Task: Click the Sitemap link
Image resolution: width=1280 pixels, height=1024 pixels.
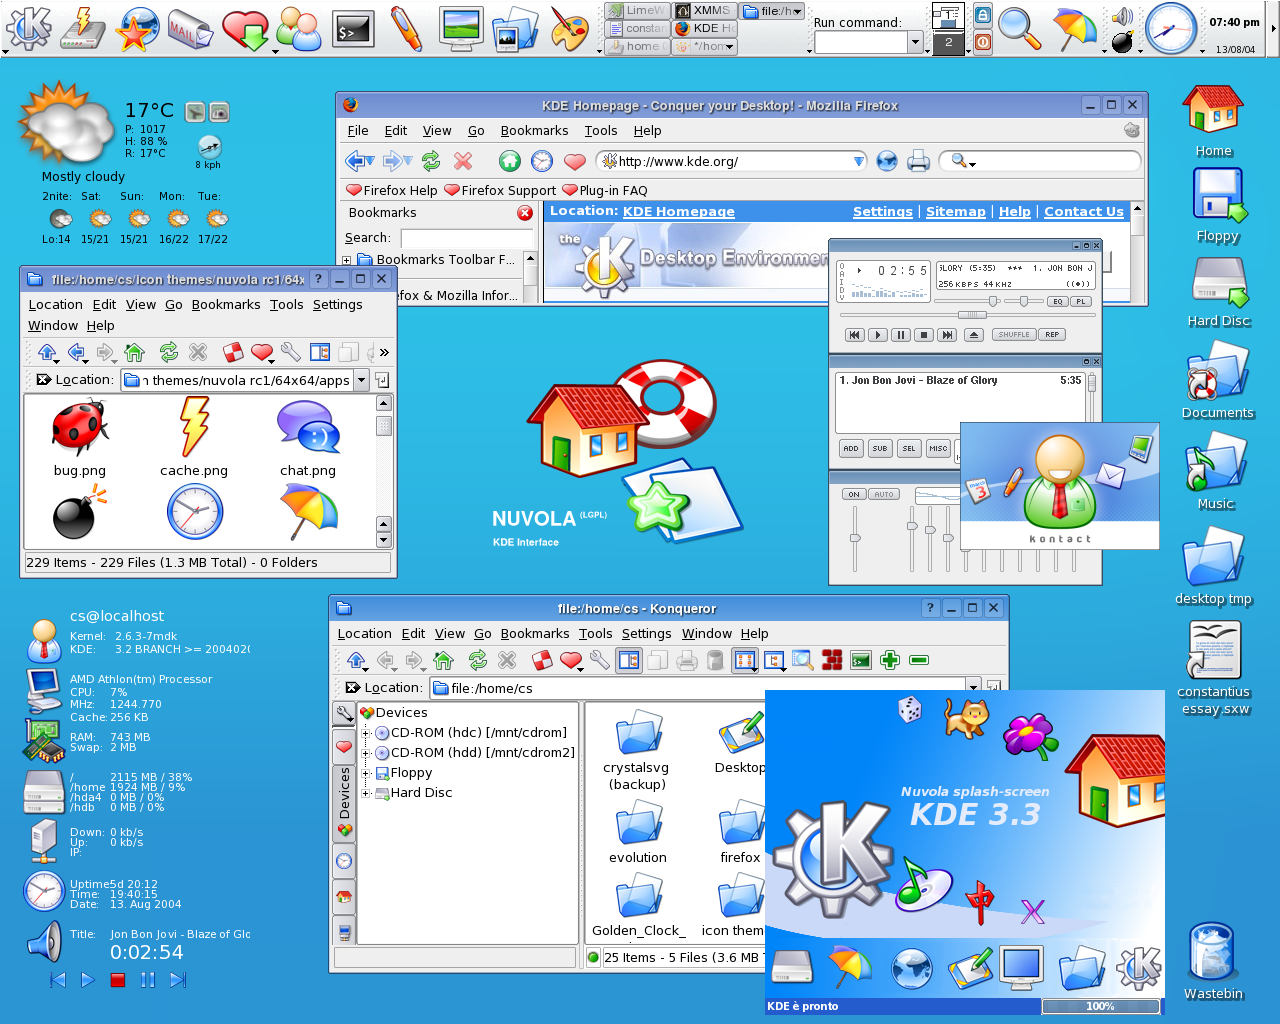Action: [x=955, y=211]
